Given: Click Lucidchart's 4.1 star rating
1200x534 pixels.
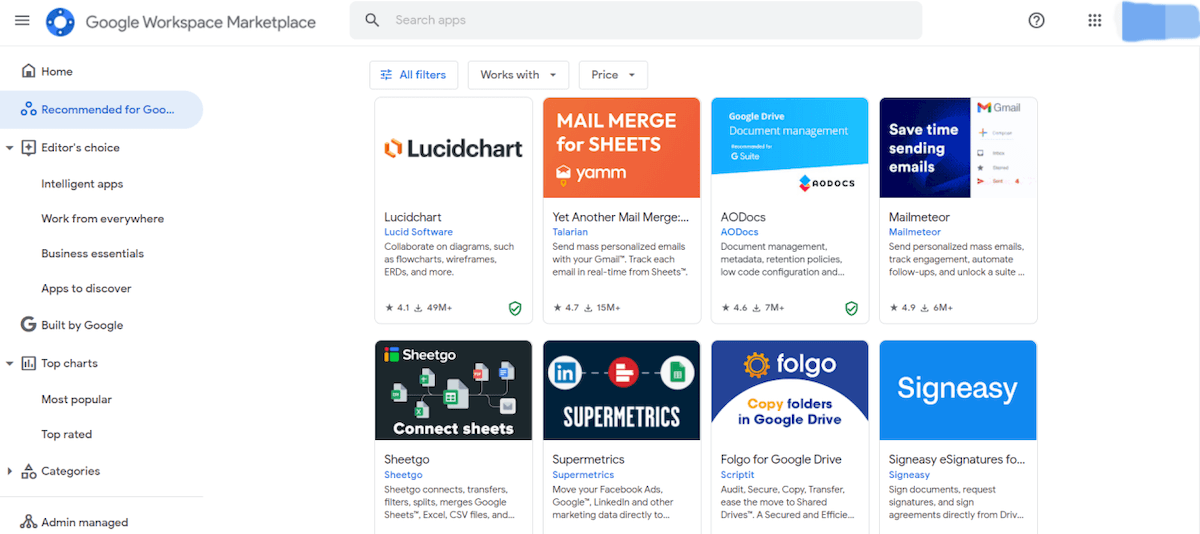Looking at the screenshot, I should [397, 308].
